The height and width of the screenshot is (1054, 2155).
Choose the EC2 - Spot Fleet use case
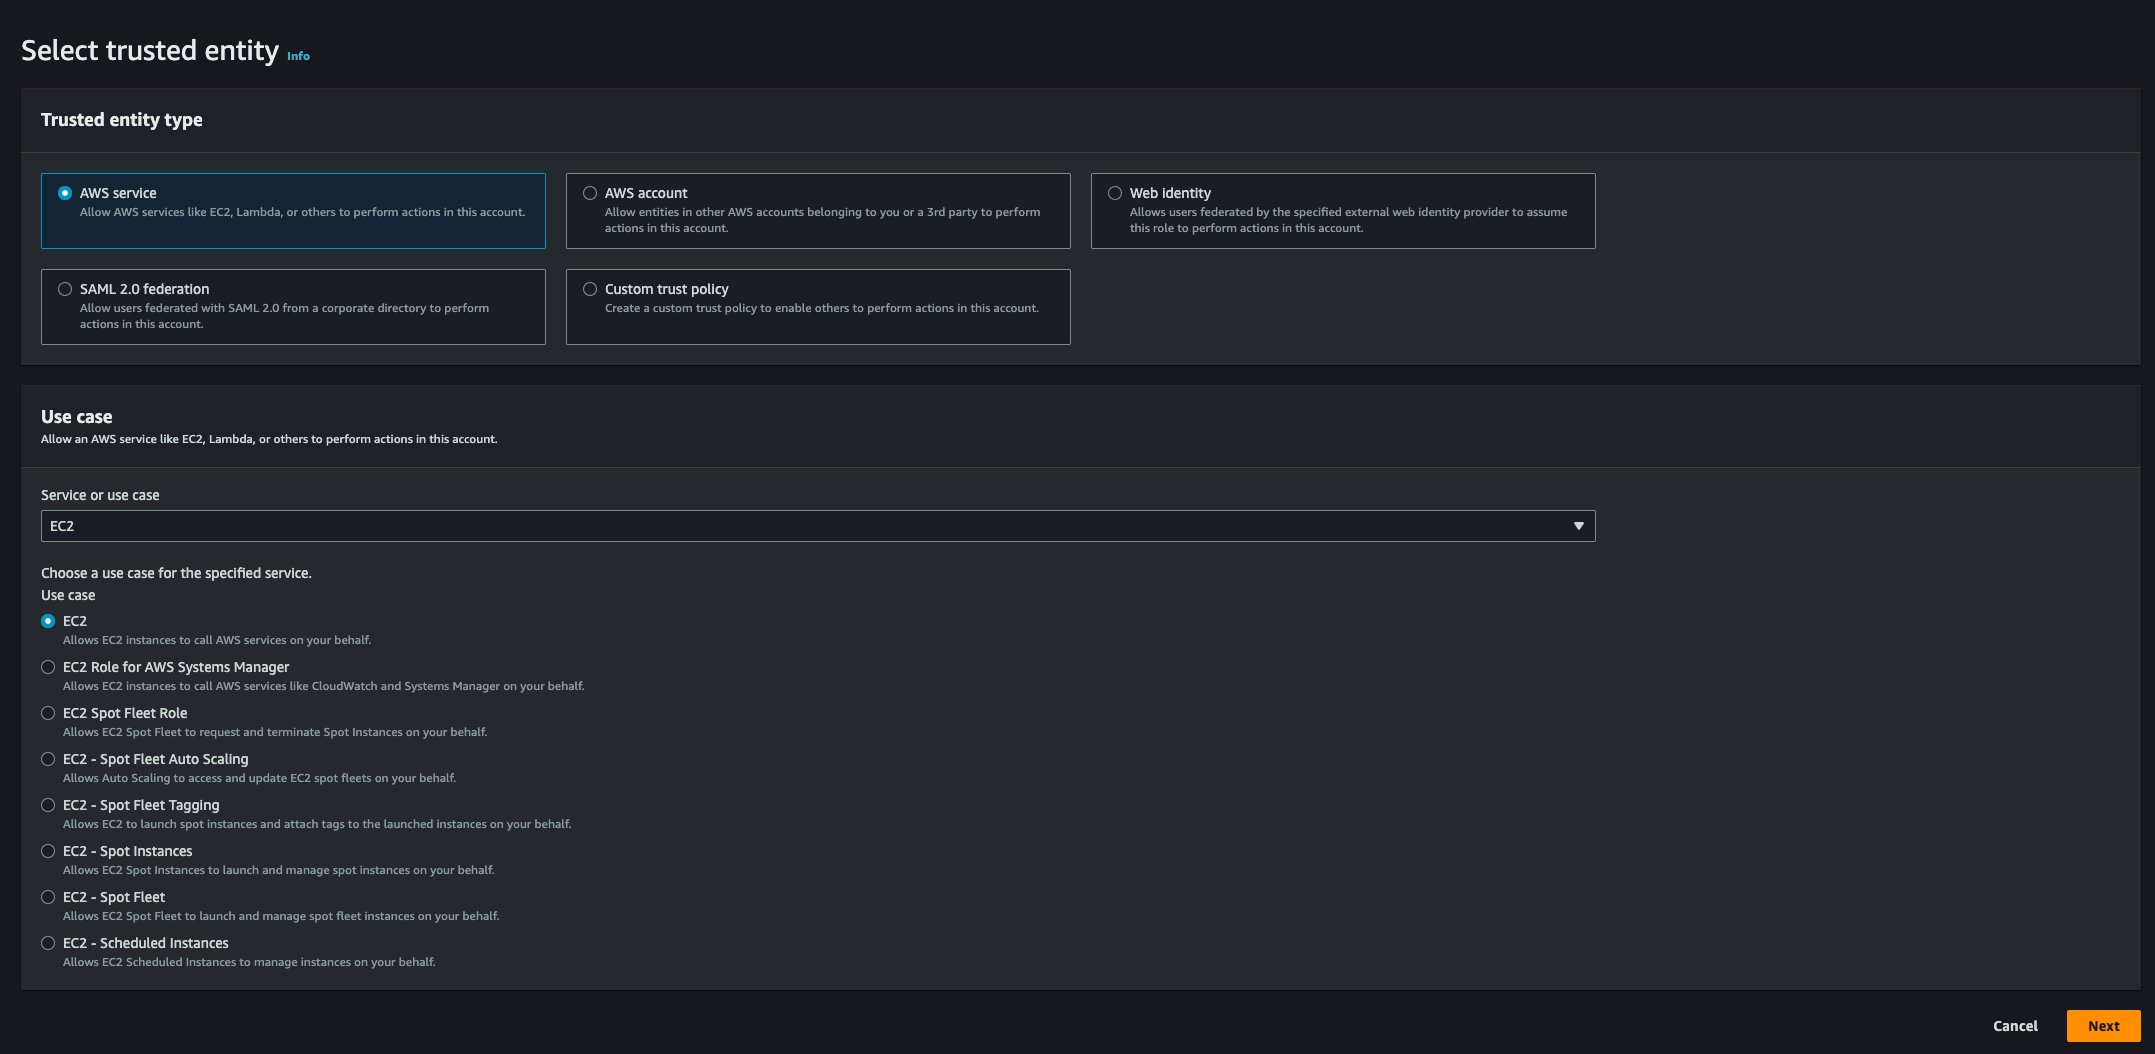(48, 897)
